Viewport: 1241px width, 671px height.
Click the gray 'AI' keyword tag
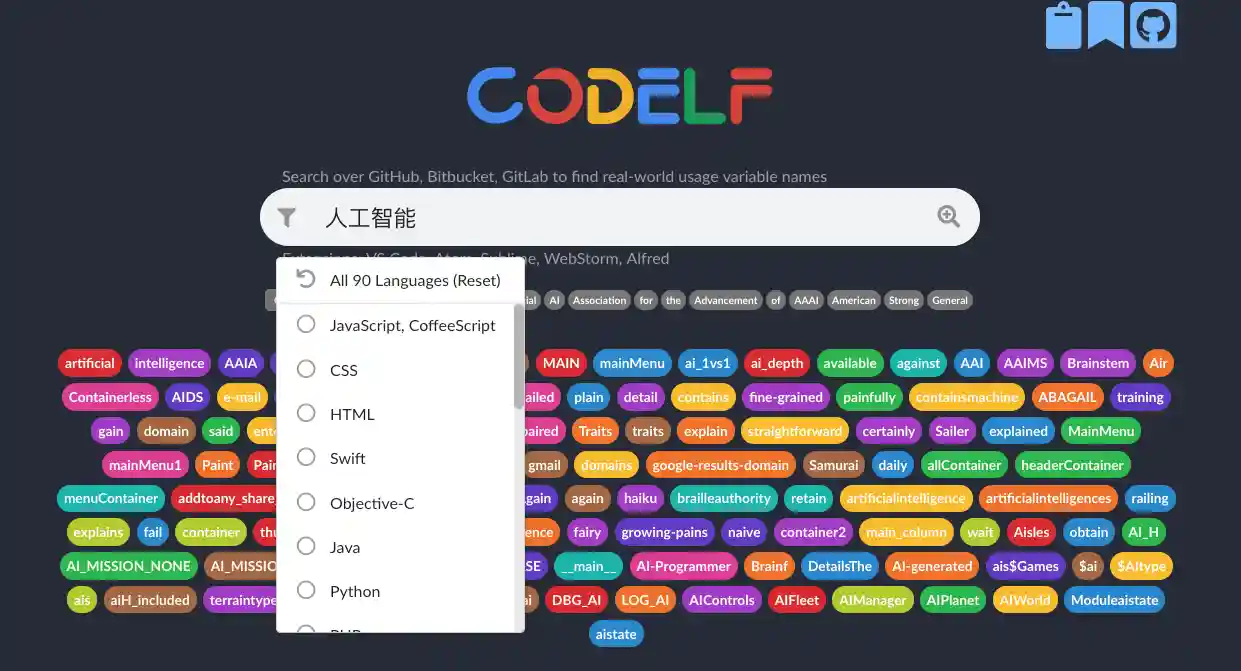(x=555, y=300)
